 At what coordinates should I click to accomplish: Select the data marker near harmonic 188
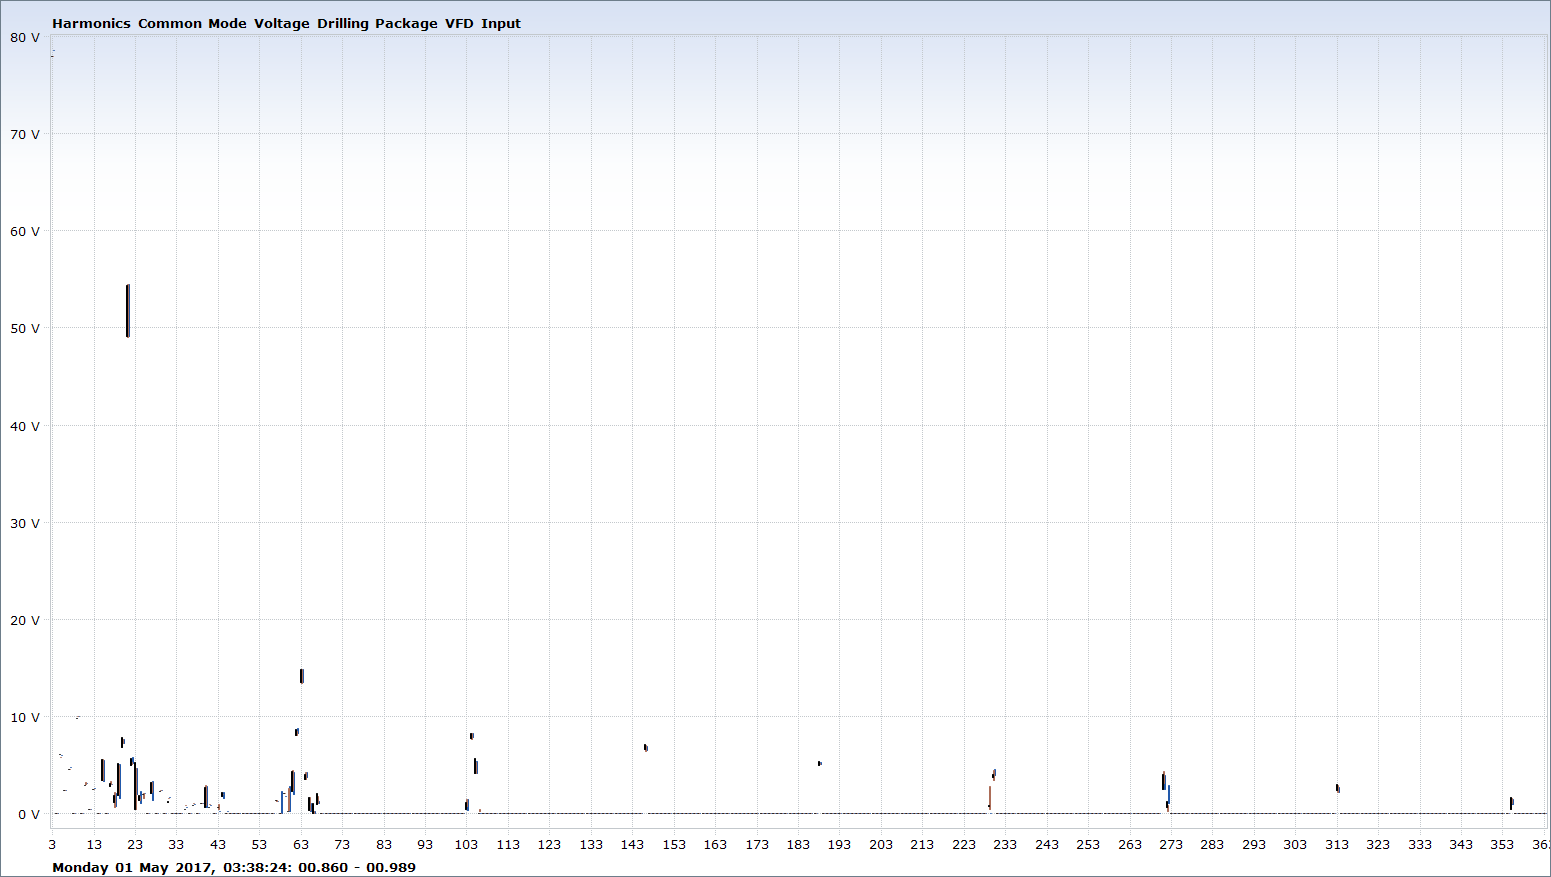(819, 763)
